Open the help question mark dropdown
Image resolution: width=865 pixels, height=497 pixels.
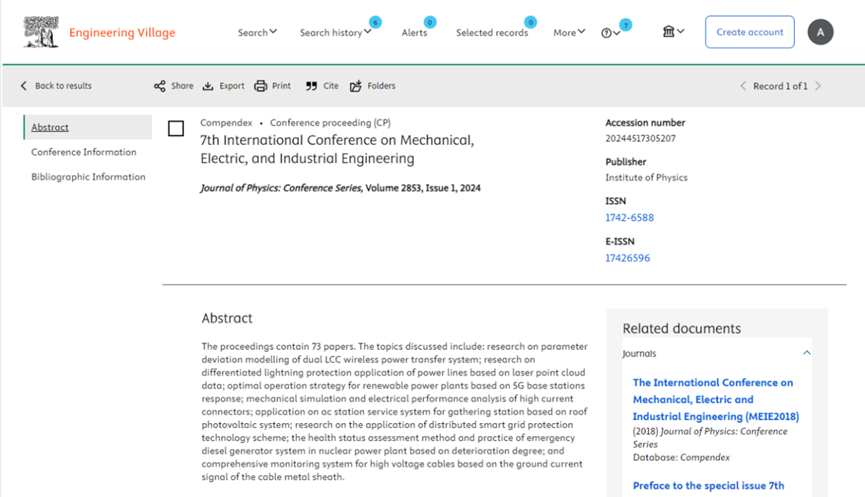tap(610, 33)
